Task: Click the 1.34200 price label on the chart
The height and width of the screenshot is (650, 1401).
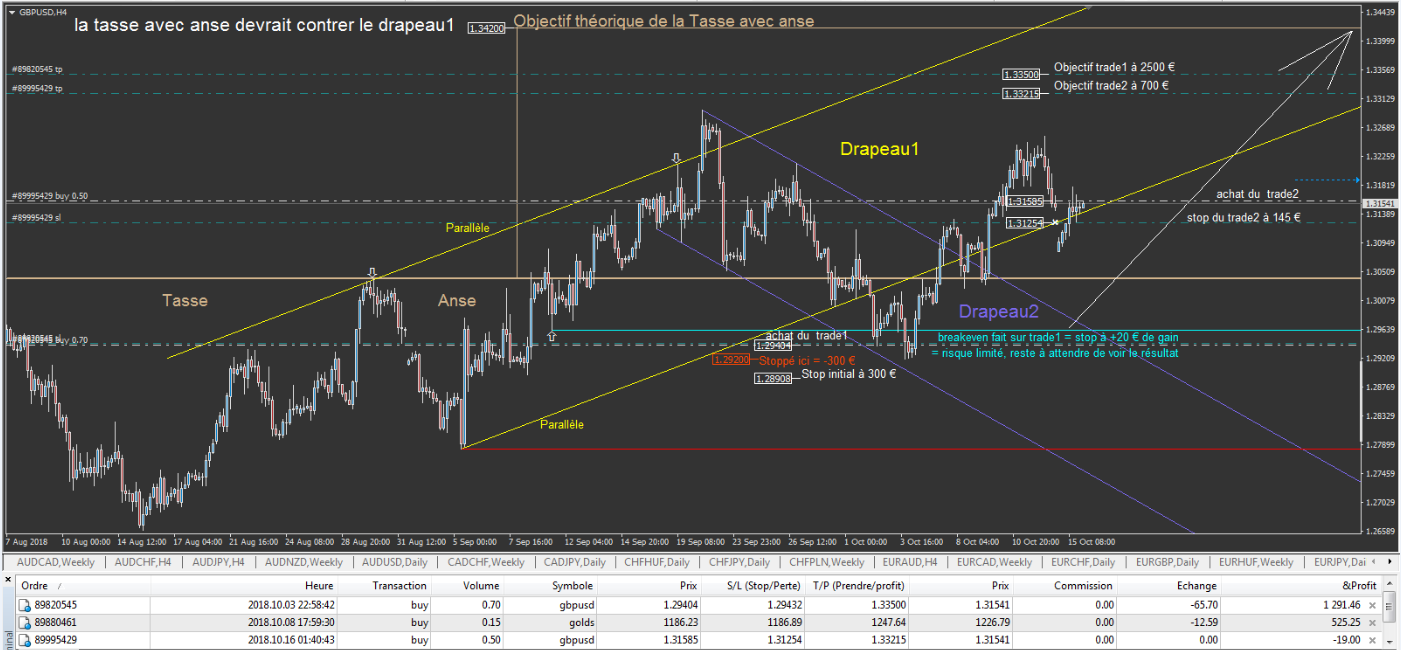Action: tap(487, 29)
